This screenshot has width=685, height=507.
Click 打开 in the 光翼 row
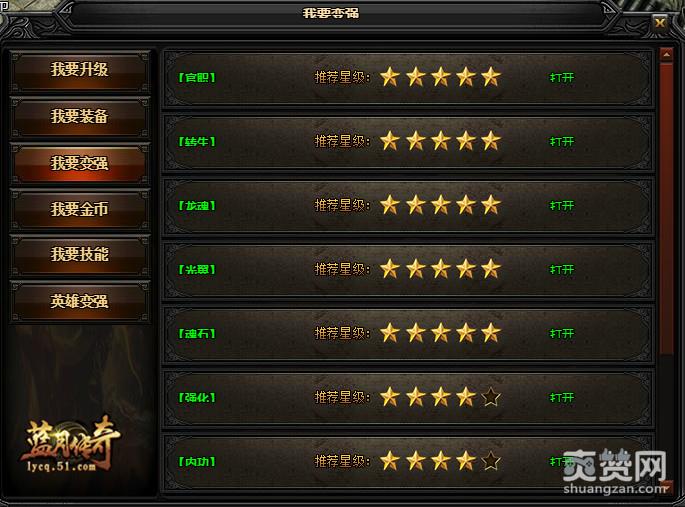pyautogui.click(x=562, y=269)
